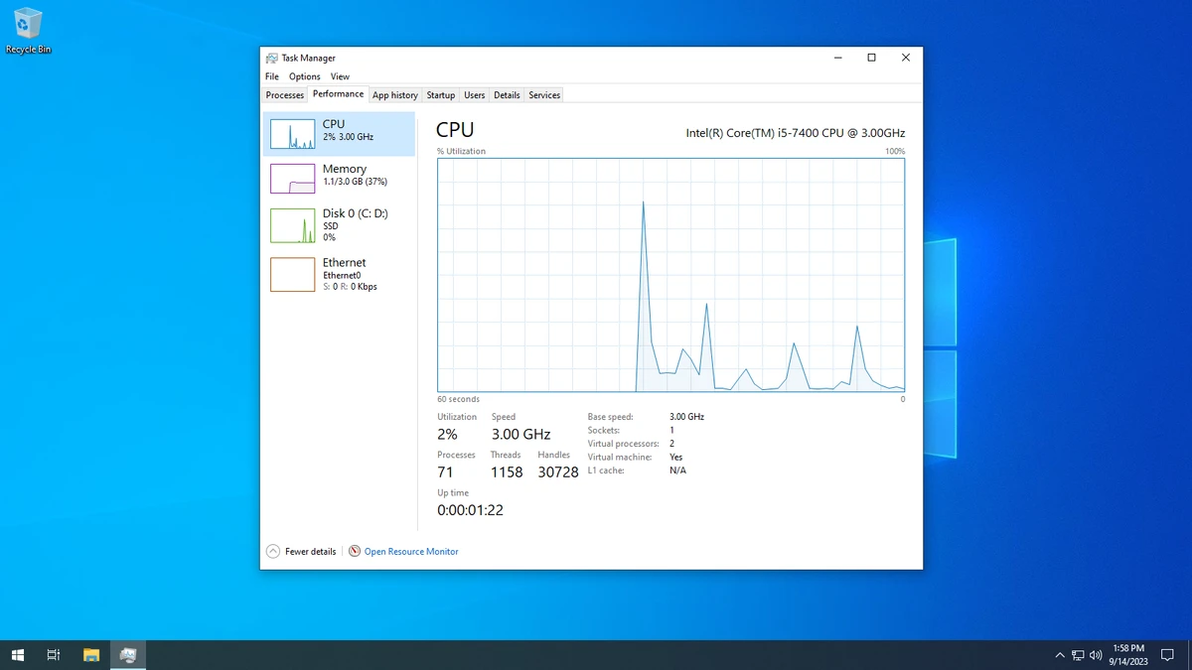Click the Virtual machine Yes row
Viewport: 1192px width, 670px height.
(x=635, y=457)
